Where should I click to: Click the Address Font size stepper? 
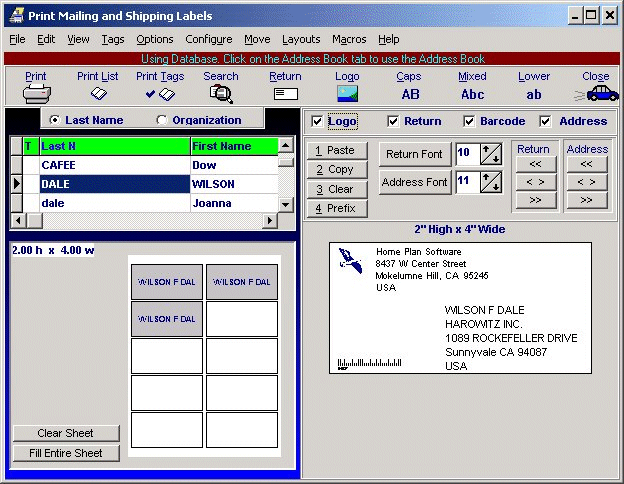pos(491,182)
